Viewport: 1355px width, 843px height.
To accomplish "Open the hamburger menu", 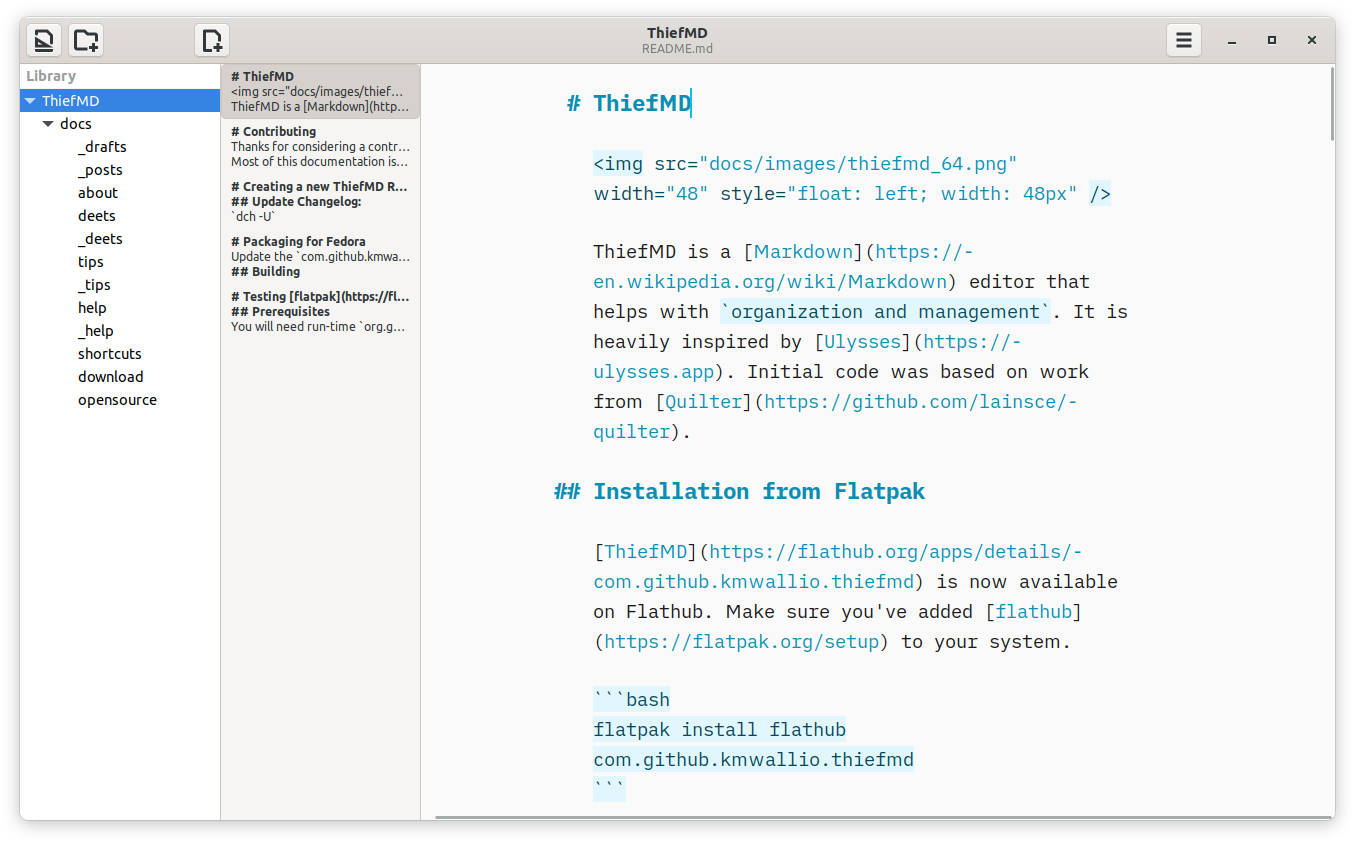I will coord(1184,40).
